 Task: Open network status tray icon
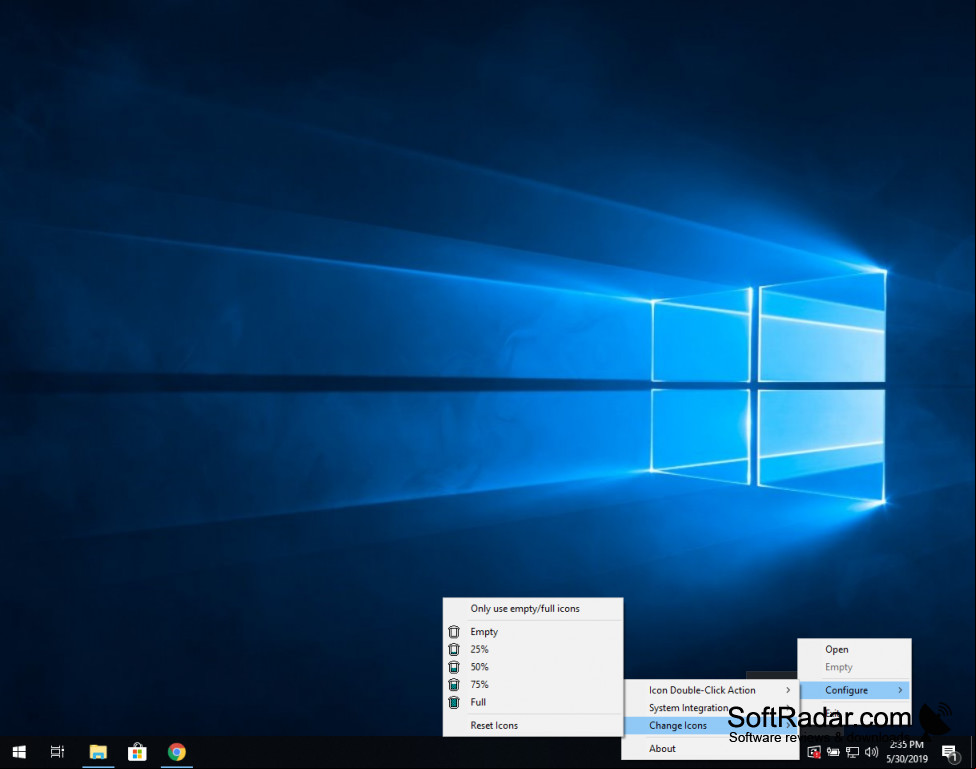pos(852,752)
